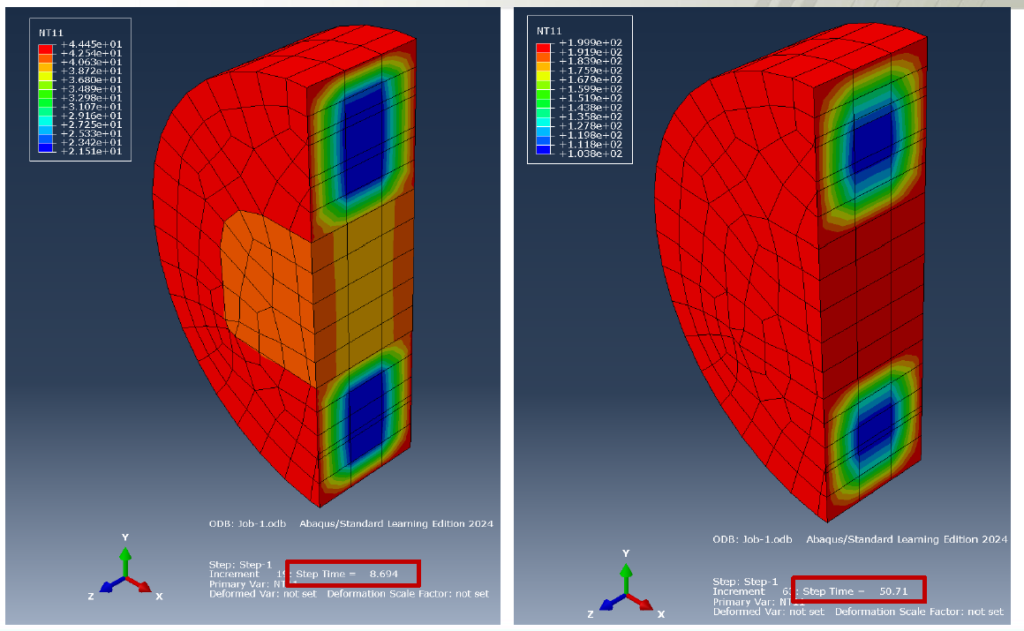Image resolution: width=1024 pixels, height=631 pixels.
Task: Select legend value +1.999e+02
Action: (590, 42)
